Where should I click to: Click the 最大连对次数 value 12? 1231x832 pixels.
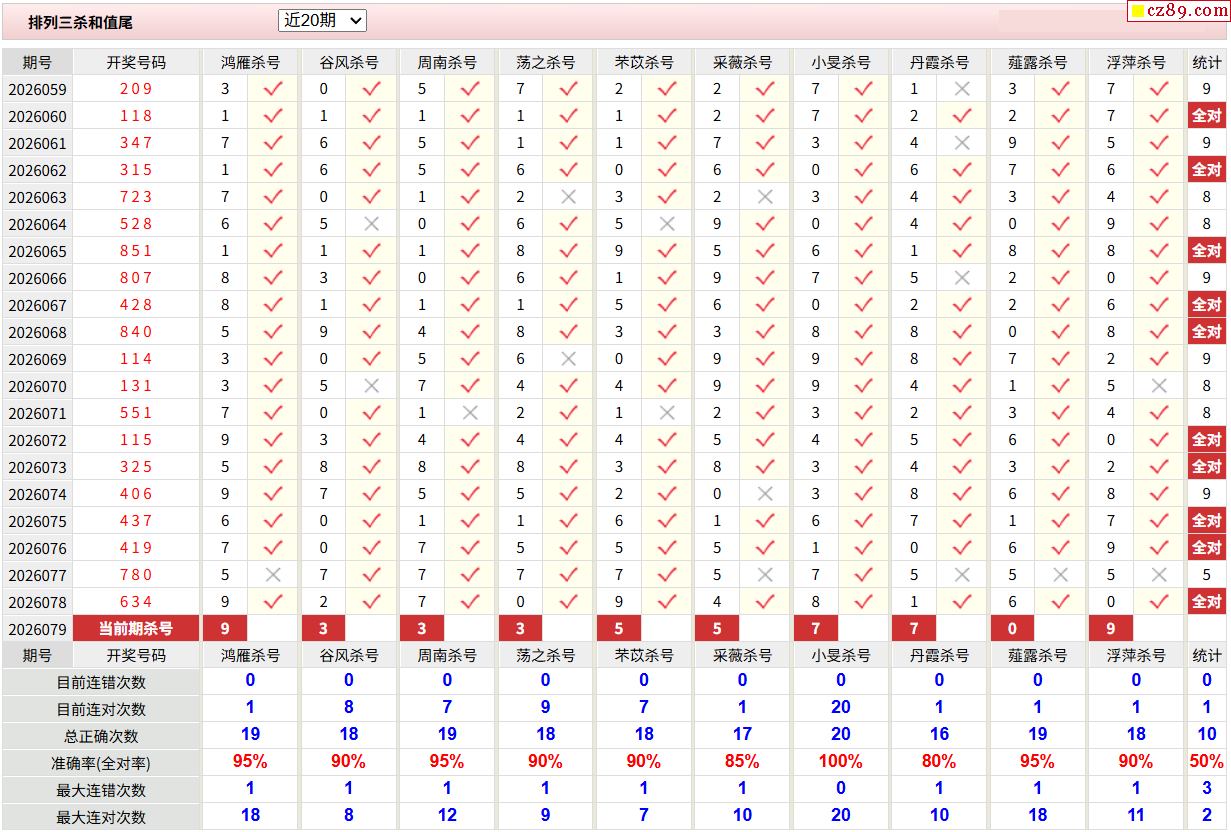(447, 816)
